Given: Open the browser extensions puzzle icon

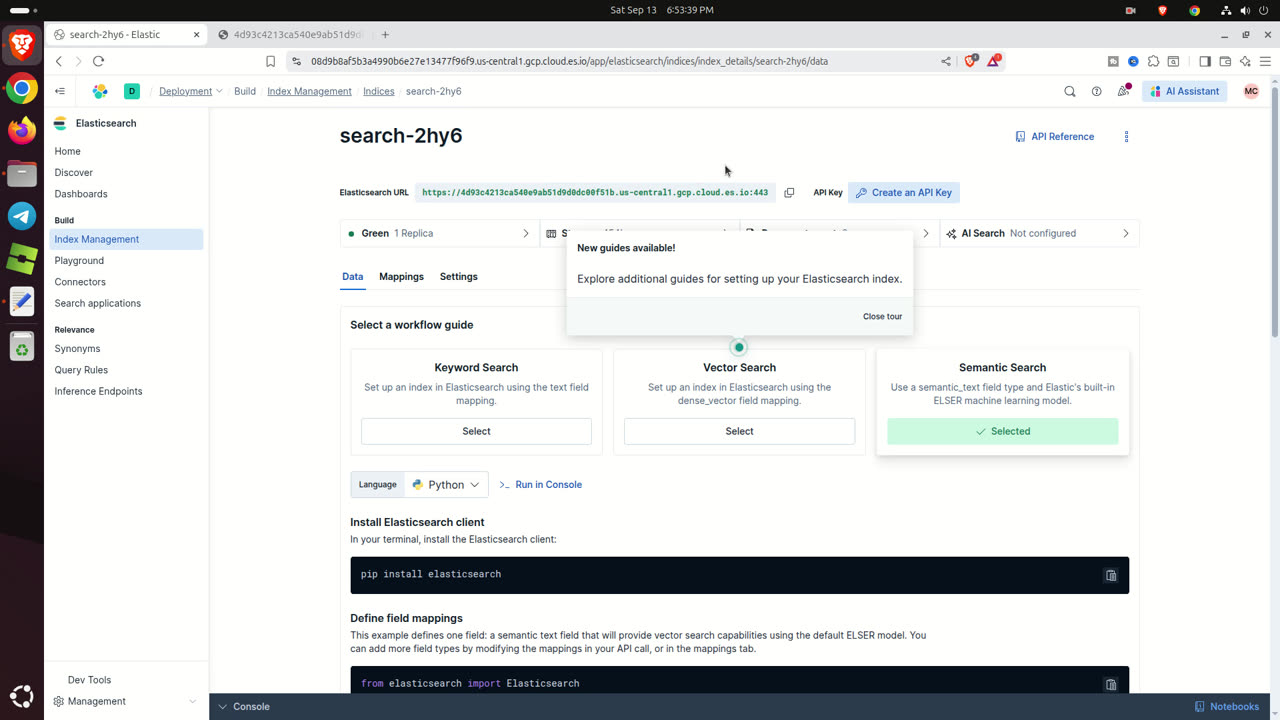Looking at the screenshot, I should 1154,61.
